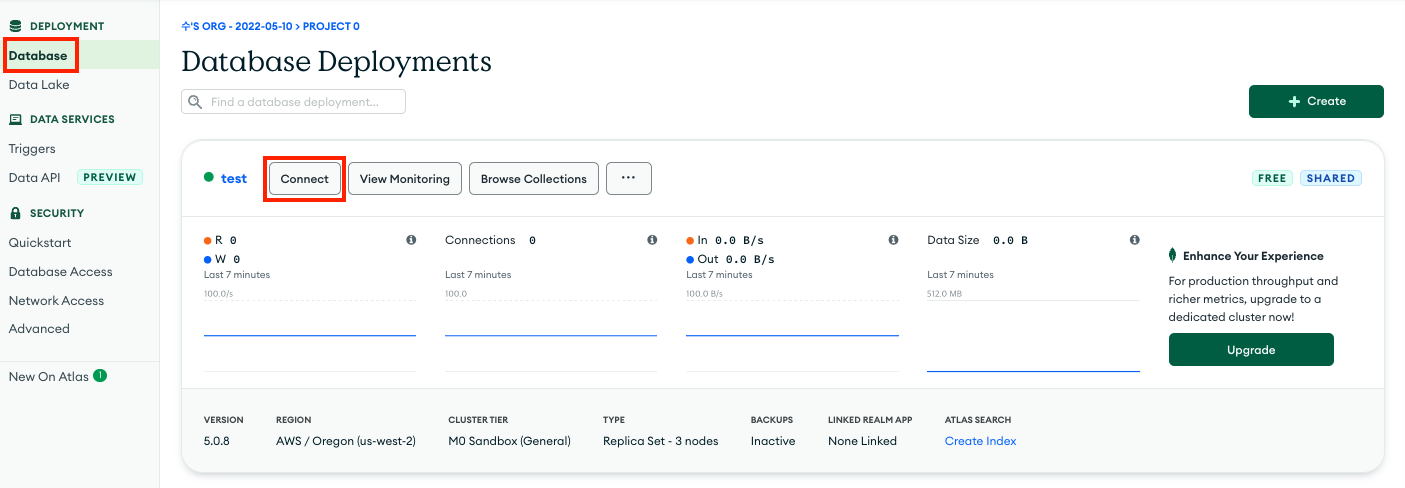Open info icon for network In/Out chart
The width and height of the screenshot is (1405, 488).
click(893, 240)
